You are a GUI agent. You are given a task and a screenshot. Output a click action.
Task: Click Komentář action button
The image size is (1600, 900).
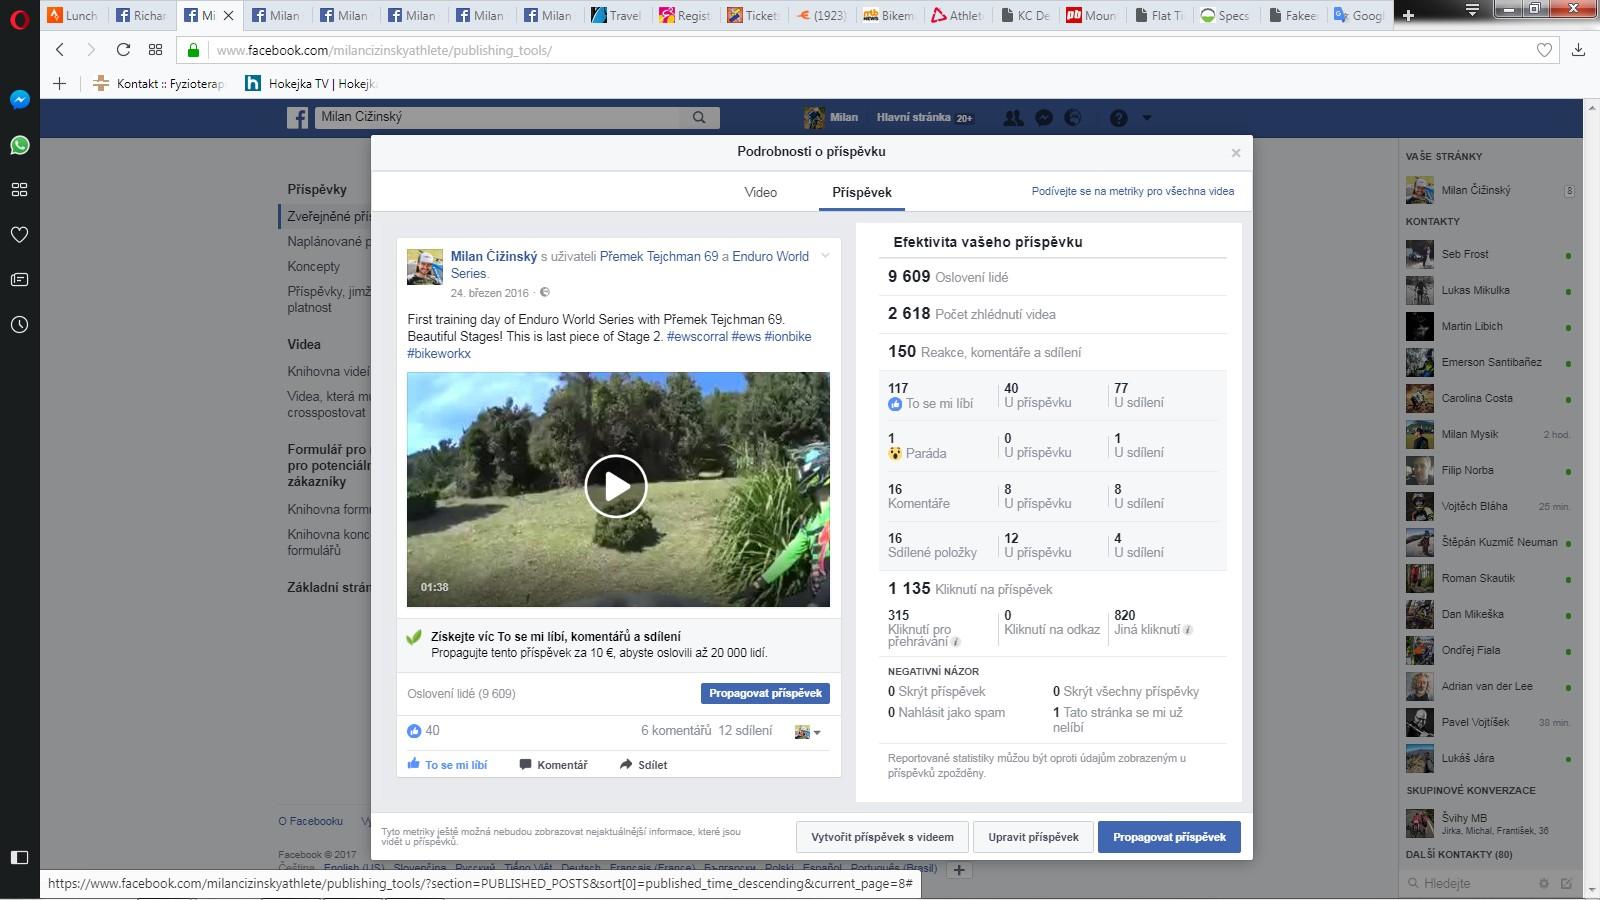click(x=553, y=764)
